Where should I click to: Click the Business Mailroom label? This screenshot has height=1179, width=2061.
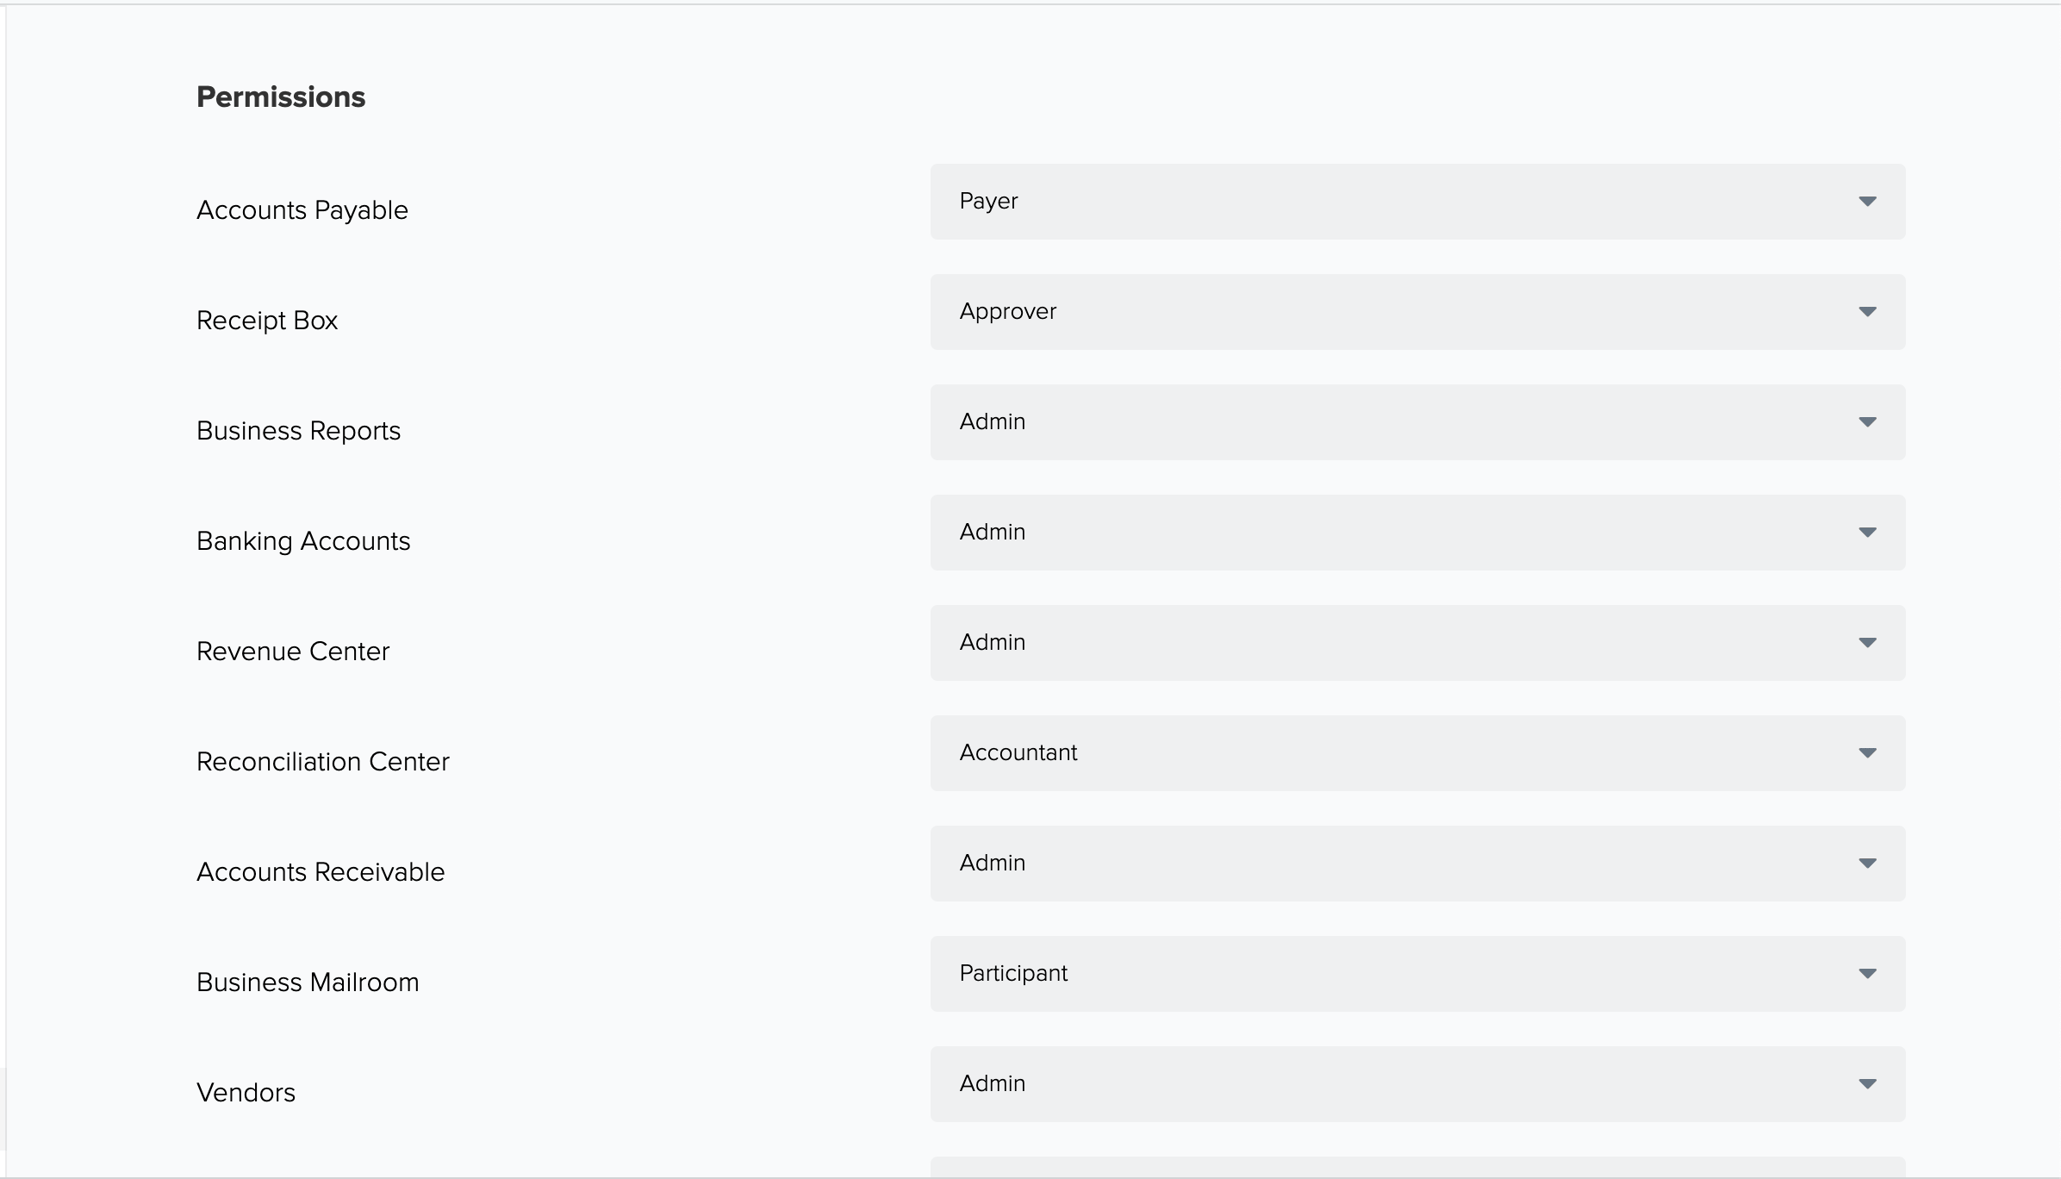(307, 982)
